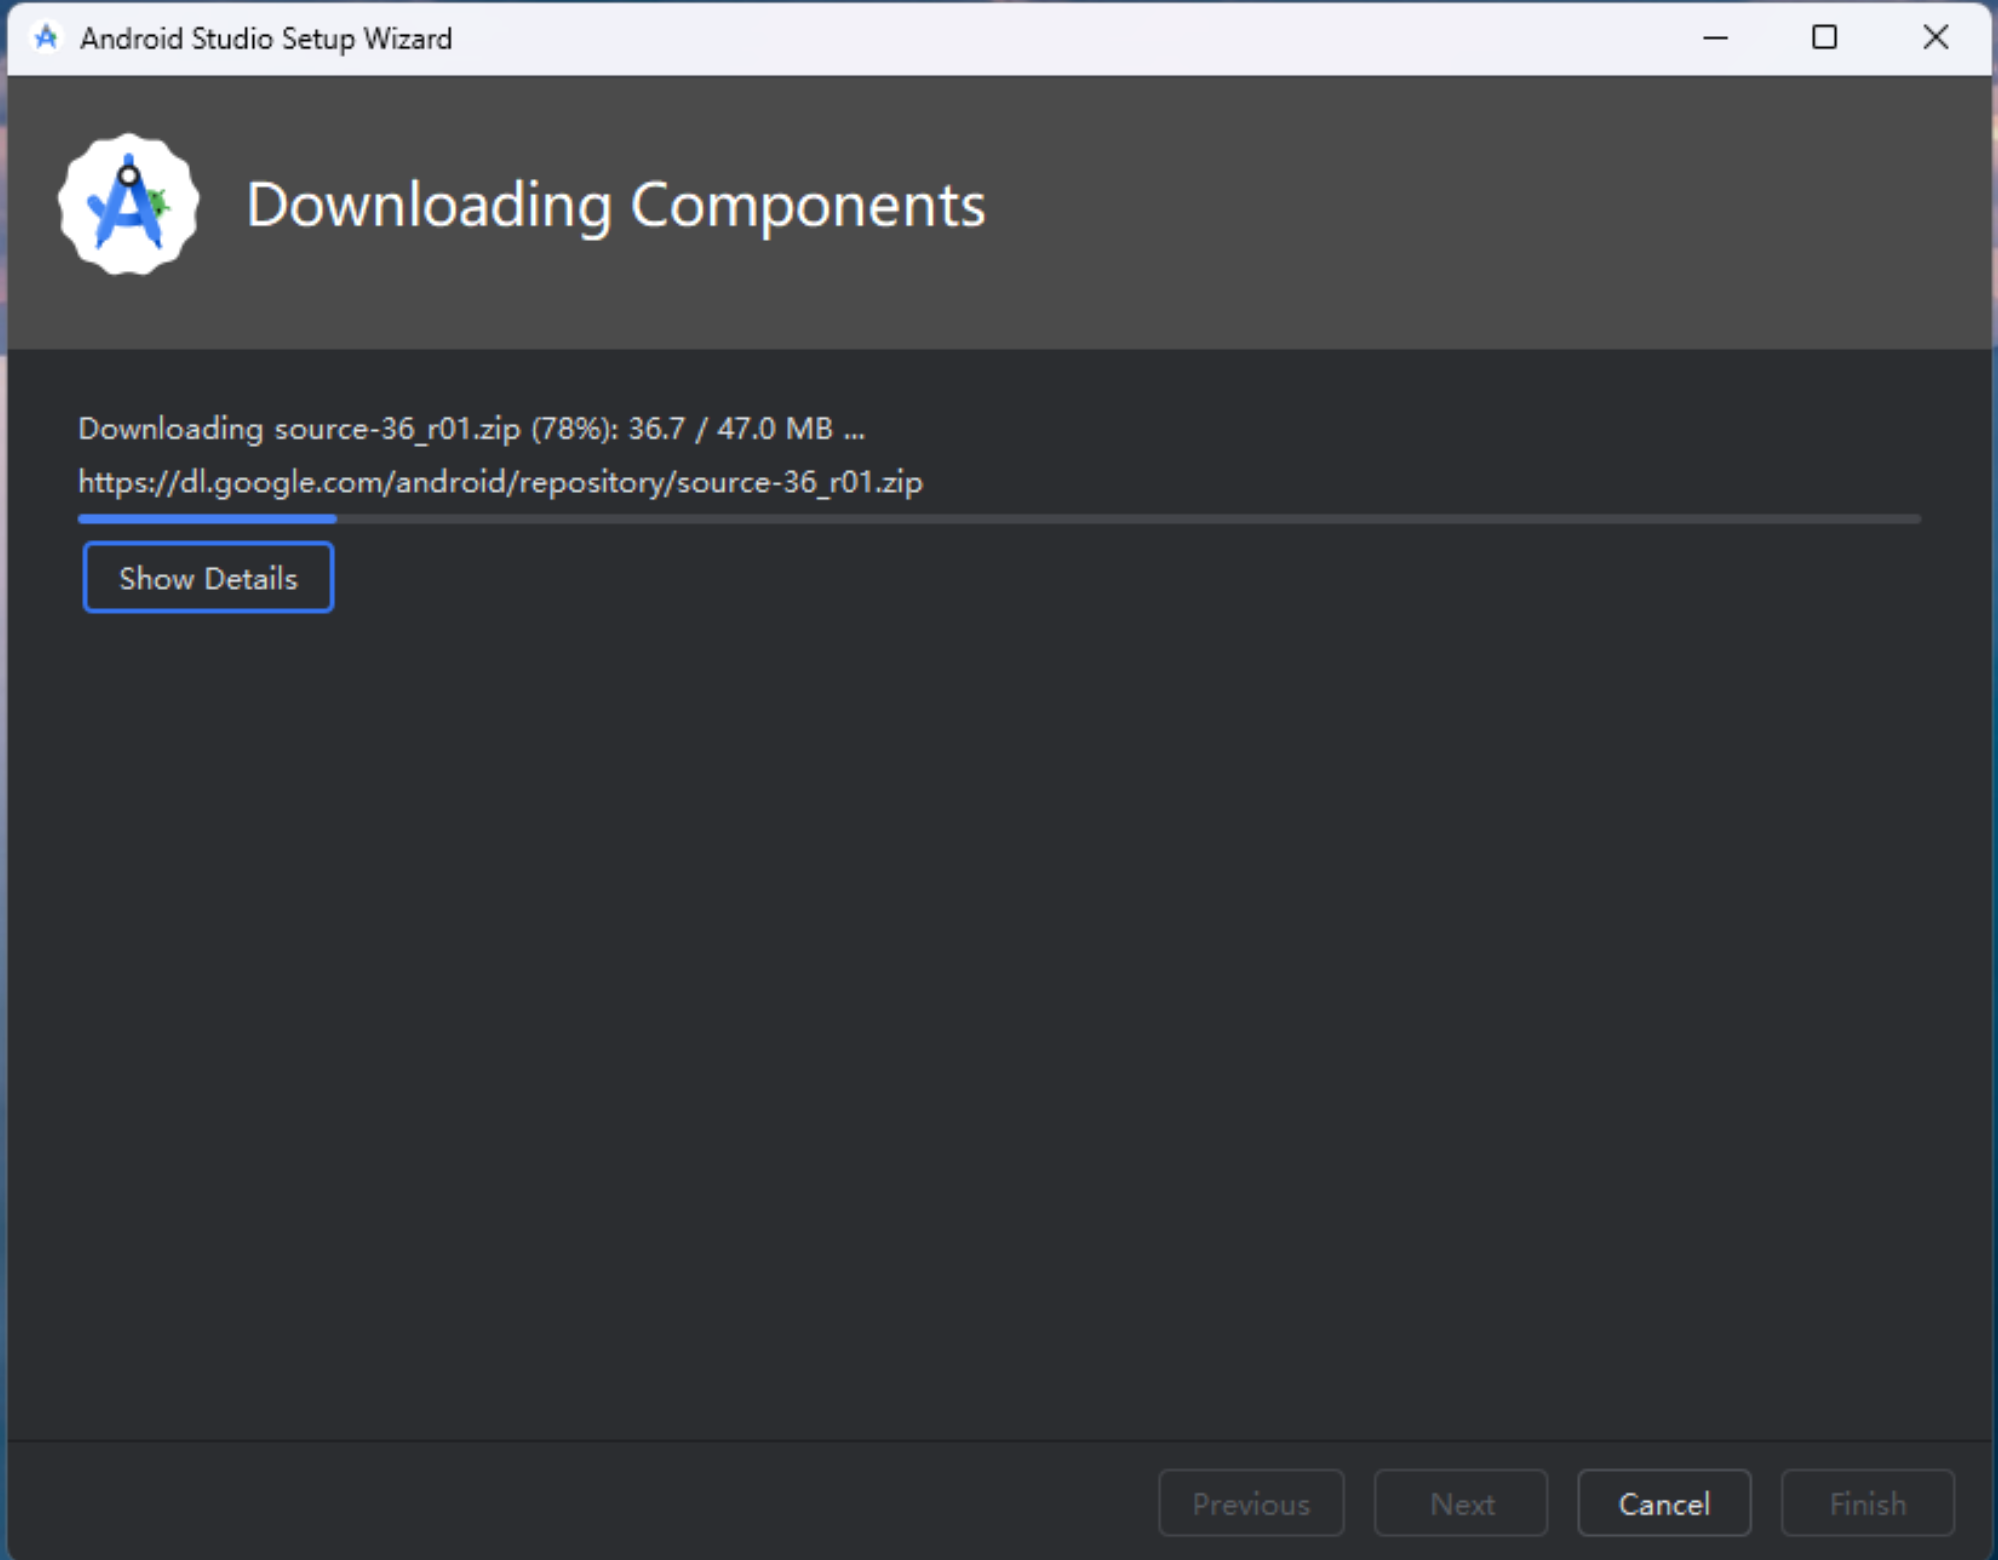This screenshot has height=1560, width=1998.
Task: Cancel the component download
Action: pos(1664,1503)
